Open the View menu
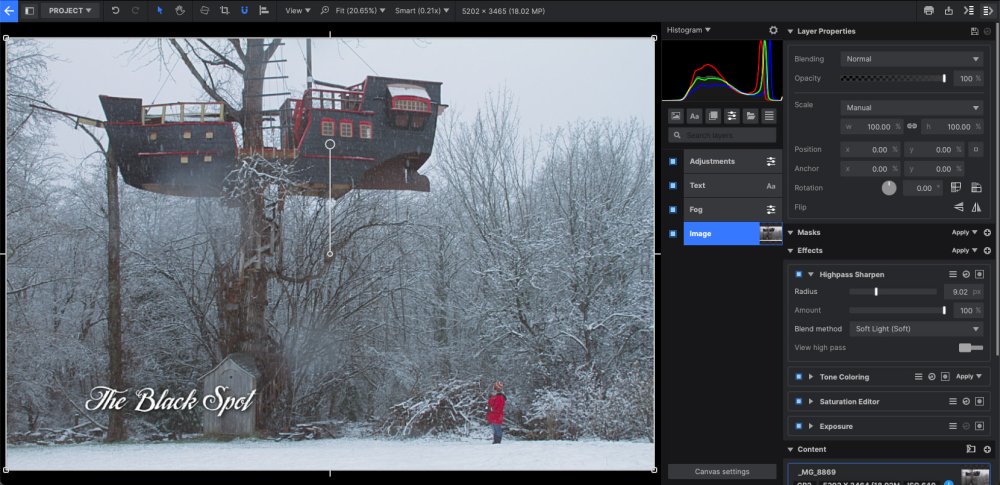1000x485 pixels. click(296, 10)
